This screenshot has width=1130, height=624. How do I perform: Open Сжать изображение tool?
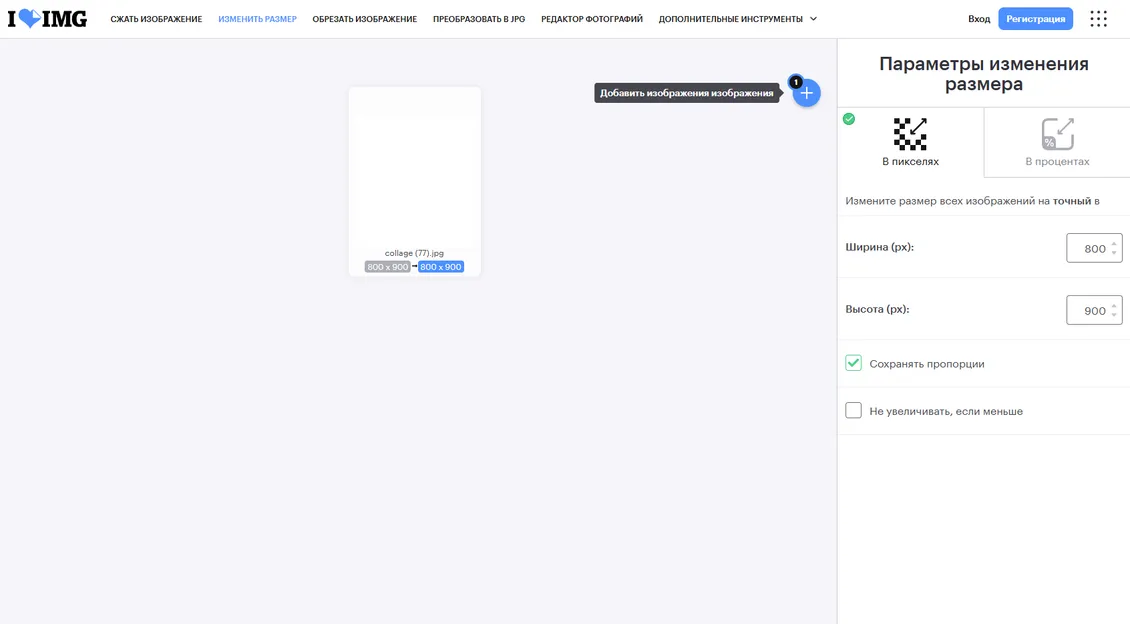point(156,19)
